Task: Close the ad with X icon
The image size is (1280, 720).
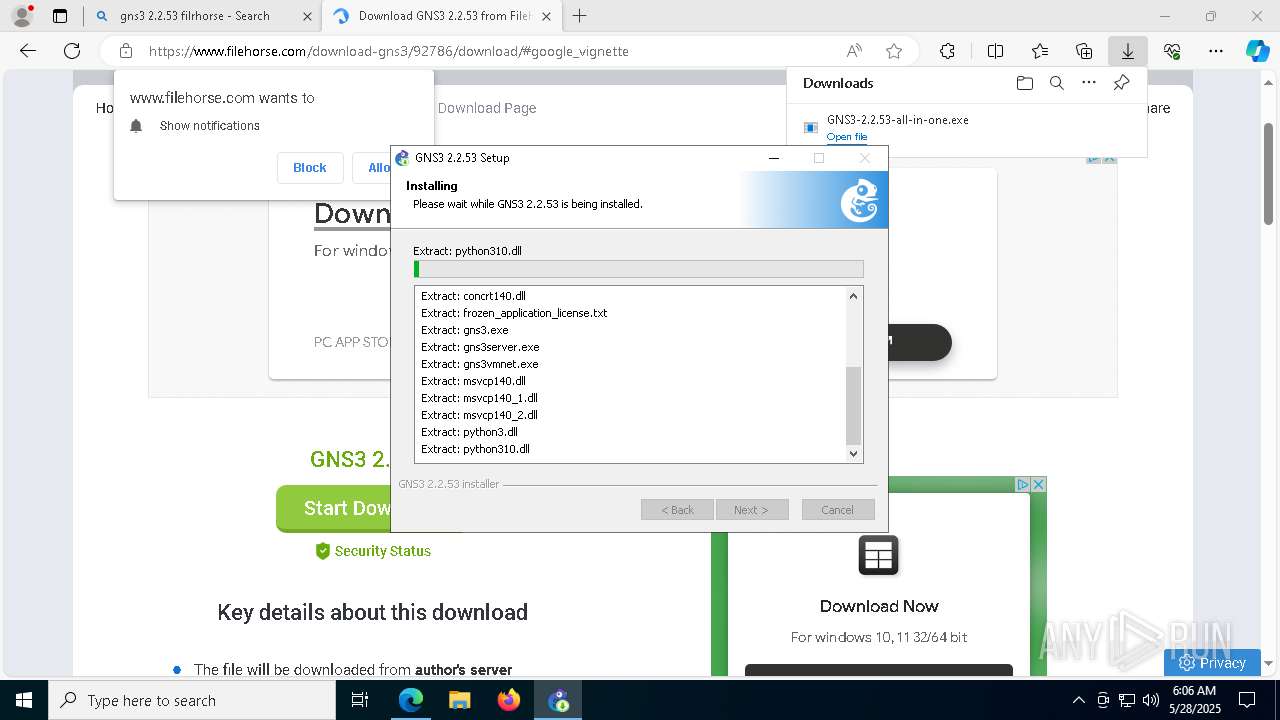Action: click(1038, 484)
